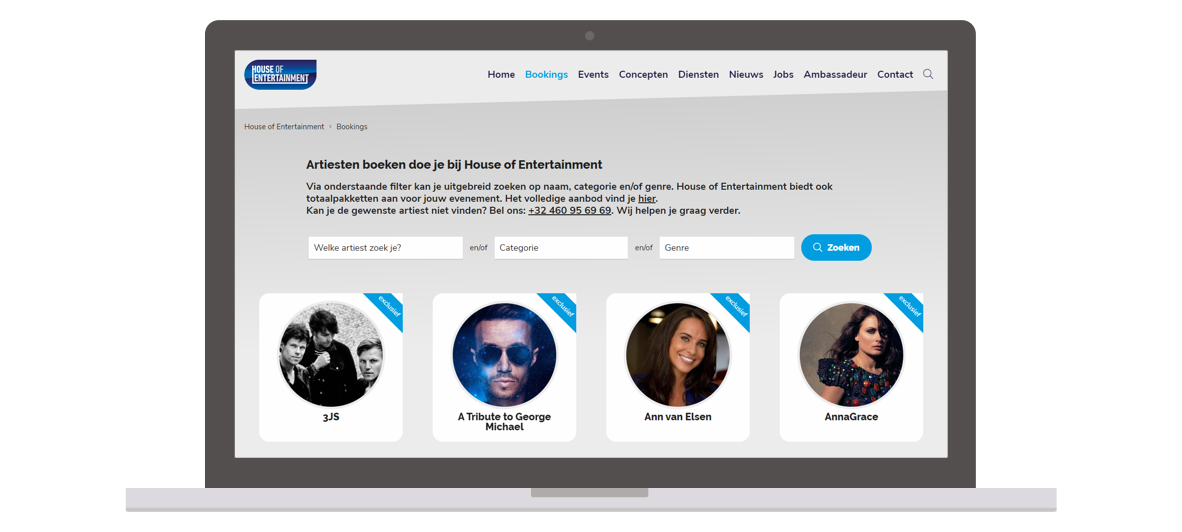Click the AnnaGrace name
1182x532 pixels.
point(851,417)
